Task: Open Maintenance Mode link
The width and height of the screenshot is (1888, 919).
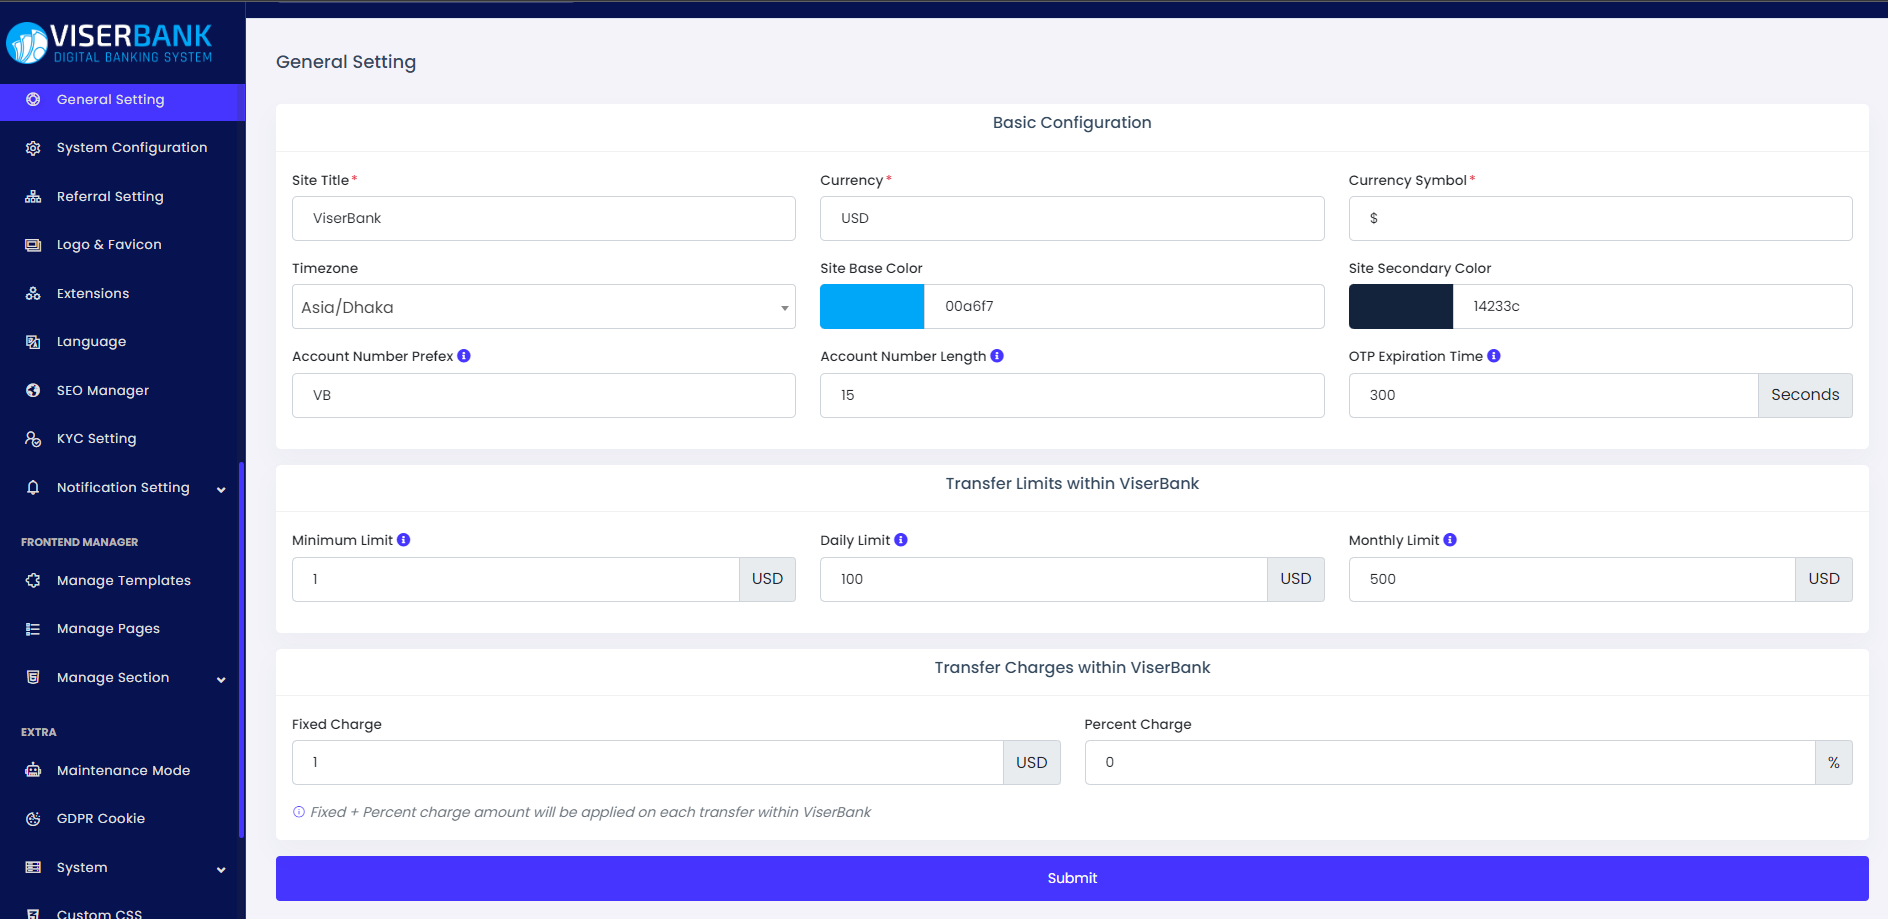Action: pos(122,771)
